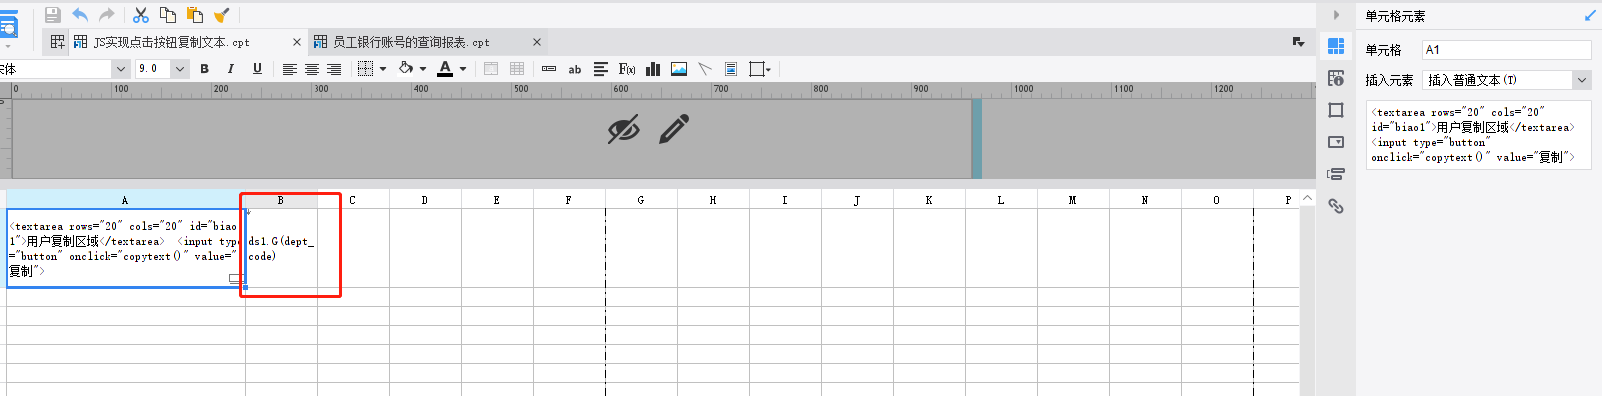This screenshot has width=1602, height=396.
Task: Close the JS实现点击按钮复制文本.cpt tab
Action: (297, 42)
